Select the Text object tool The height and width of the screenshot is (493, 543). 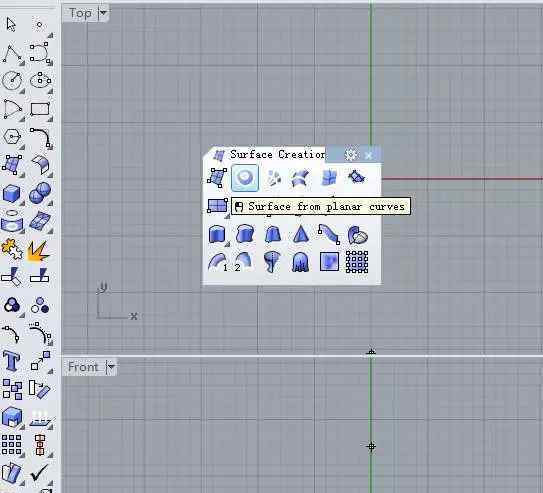pos(12,360)
